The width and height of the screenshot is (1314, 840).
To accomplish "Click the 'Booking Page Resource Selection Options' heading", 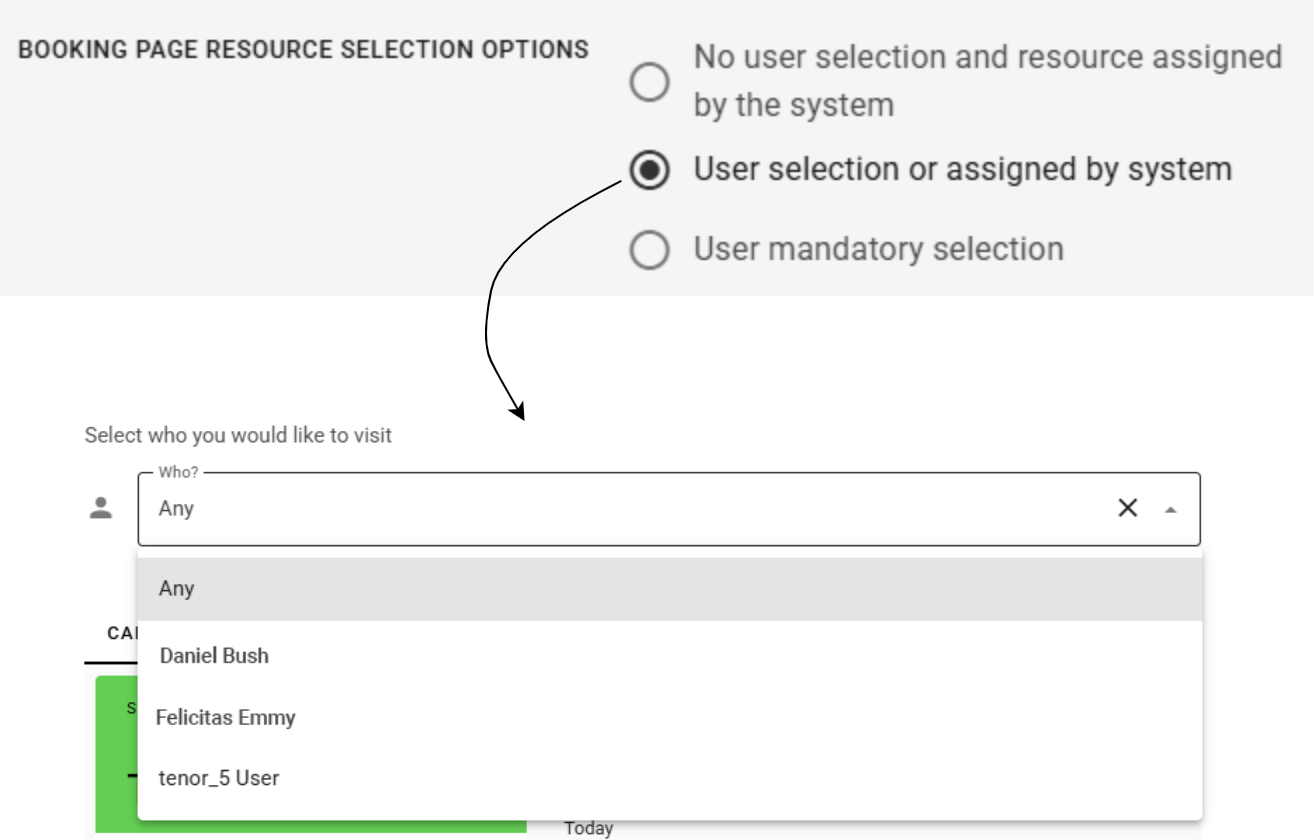I will [303, 49].
